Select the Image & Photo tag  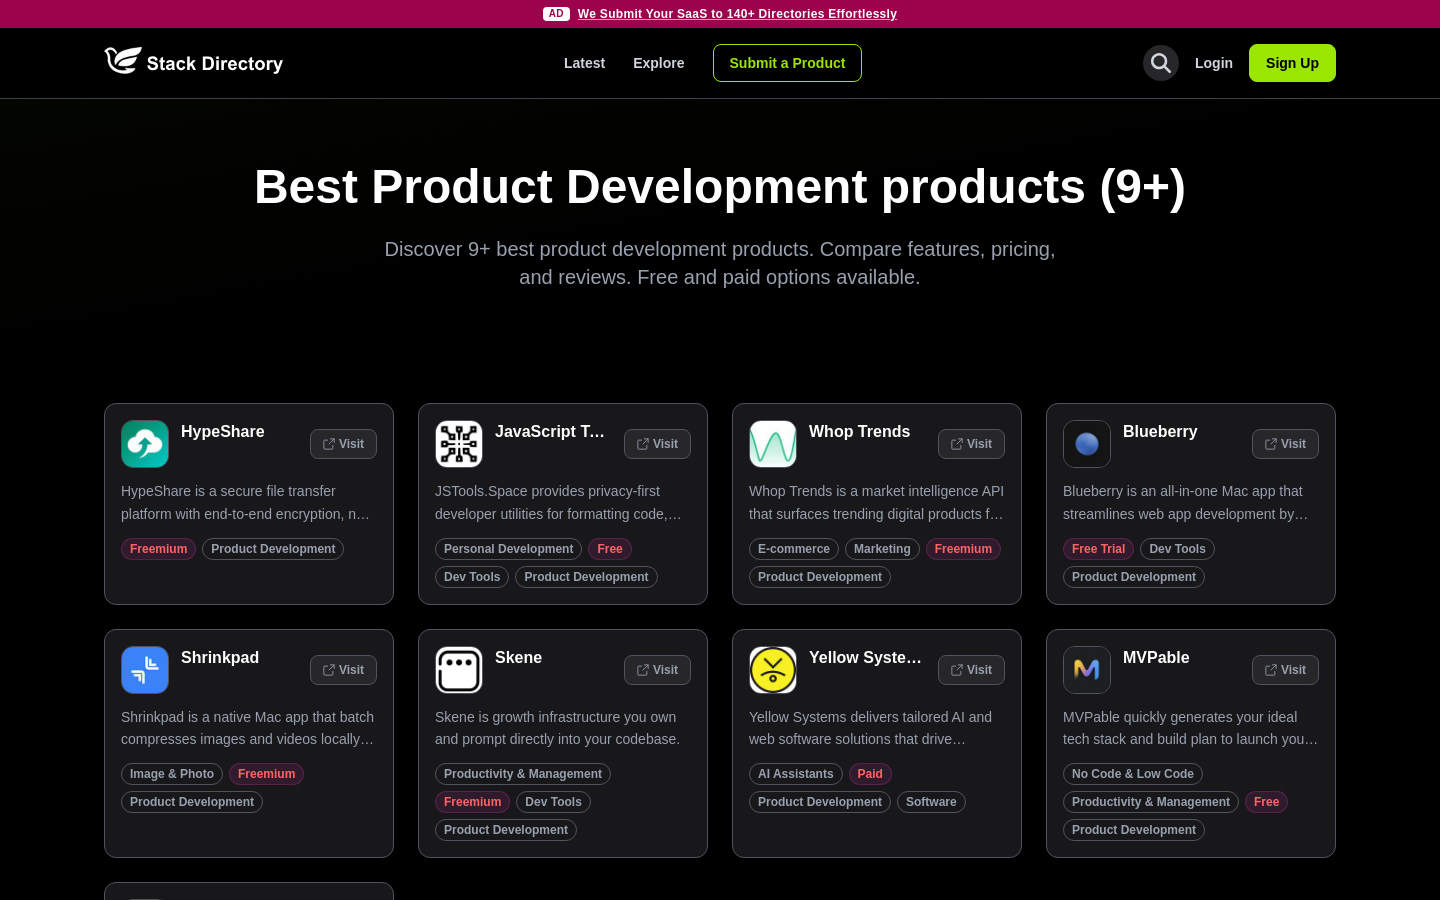coord(172,774)
